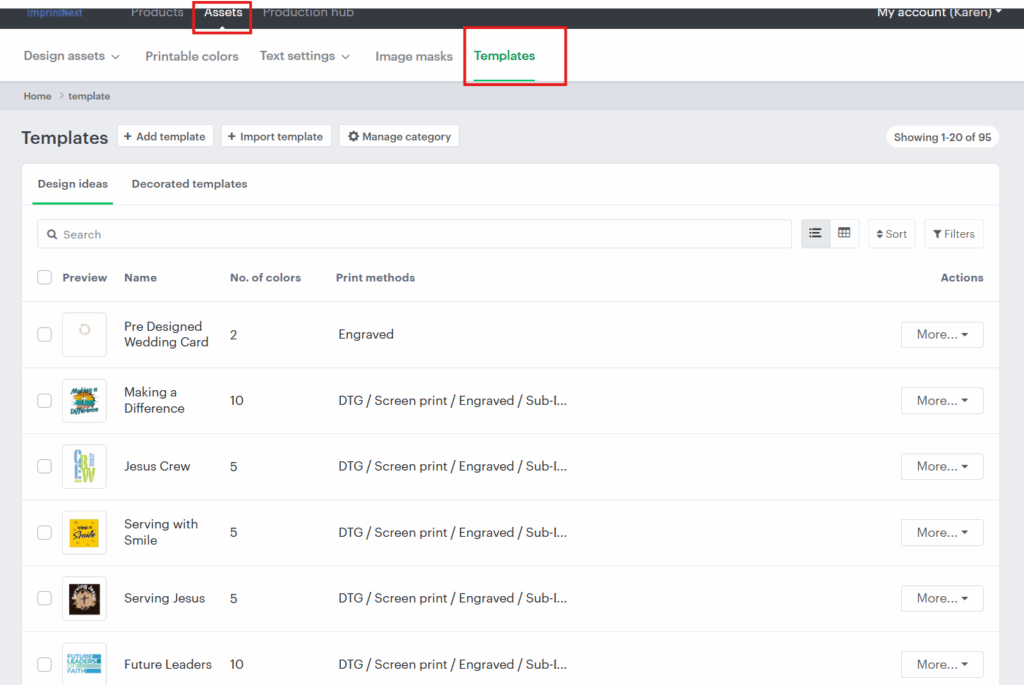Click the ImprintNext logo
This screenshot has width=1024, height=685.
(57, 13)
